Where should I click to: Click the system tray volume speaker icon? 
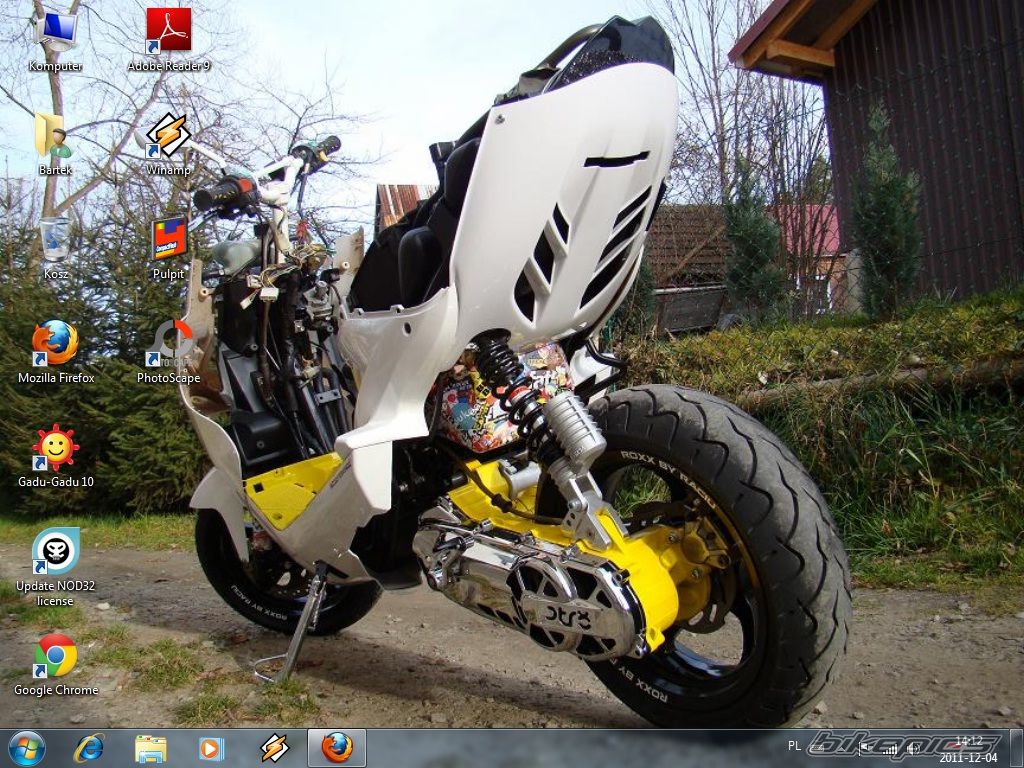click(x=912, y=748)
